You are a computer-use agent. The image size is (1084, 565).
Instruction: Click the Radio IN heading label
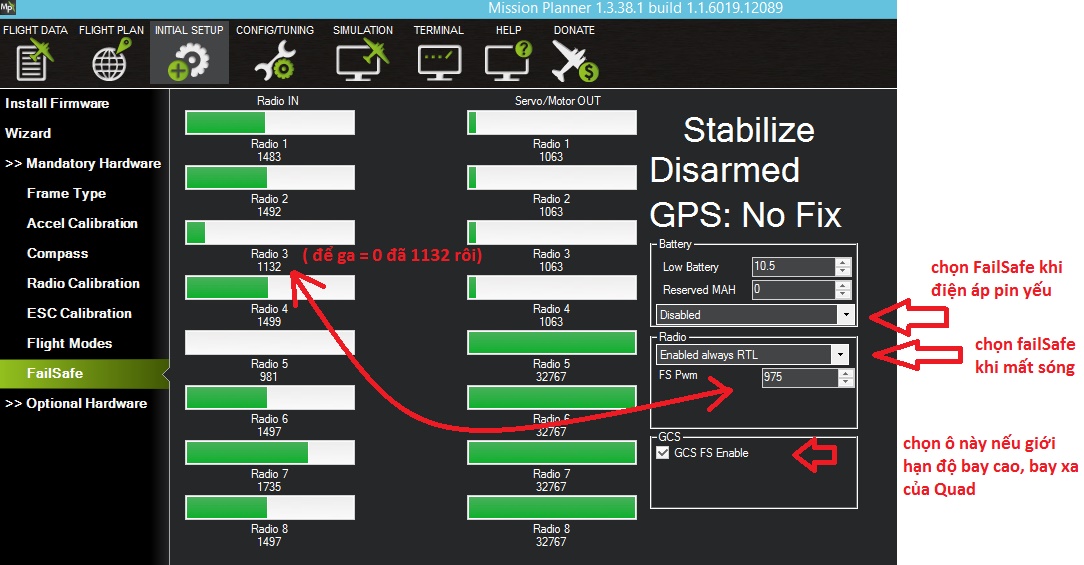pyautogui.click(x=278, y=101)
